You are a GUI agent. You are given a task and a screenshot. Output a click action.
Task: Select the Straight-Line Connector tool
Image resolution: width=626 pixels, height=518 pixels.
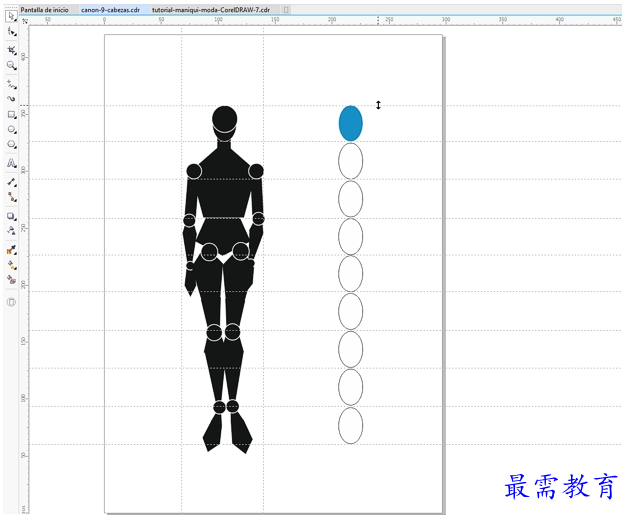click(11, 197)
